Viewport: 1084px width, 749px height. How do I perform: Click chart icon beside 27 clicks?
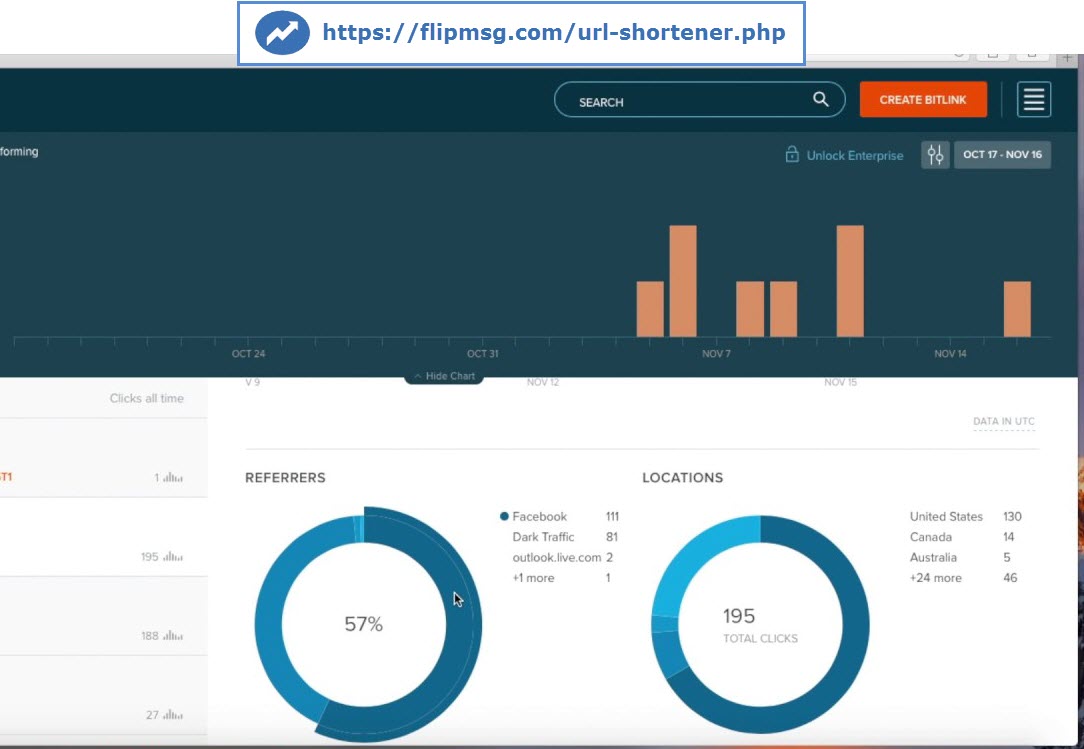tap(173, 715)
